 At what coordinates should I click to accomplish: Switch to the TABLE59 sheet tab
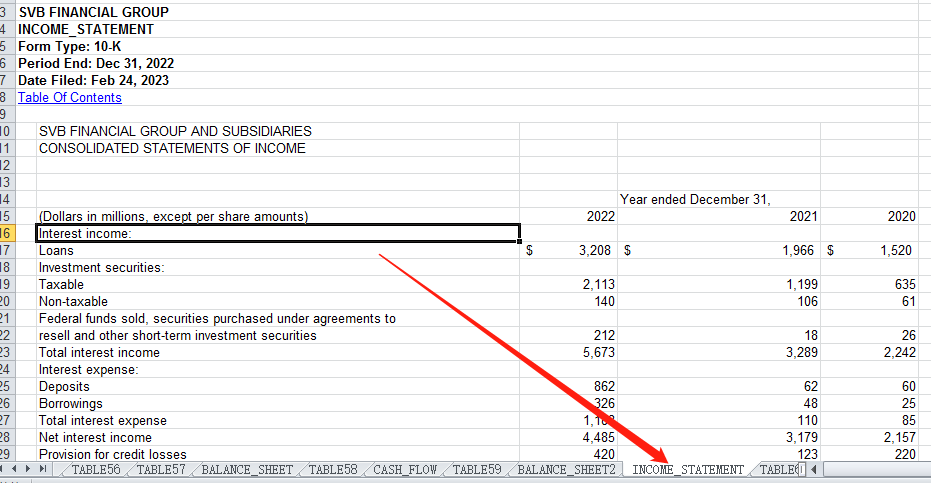[x=477, y=469]
